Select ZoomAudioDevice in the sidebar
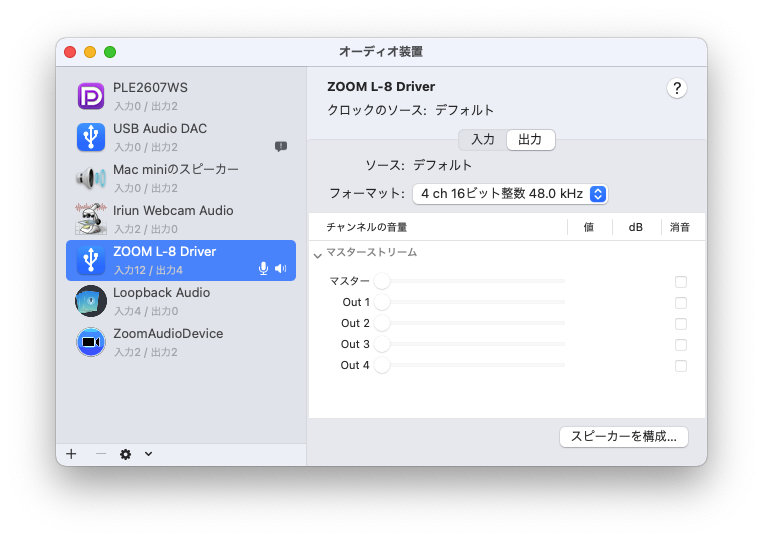 (x=181, y=342)
